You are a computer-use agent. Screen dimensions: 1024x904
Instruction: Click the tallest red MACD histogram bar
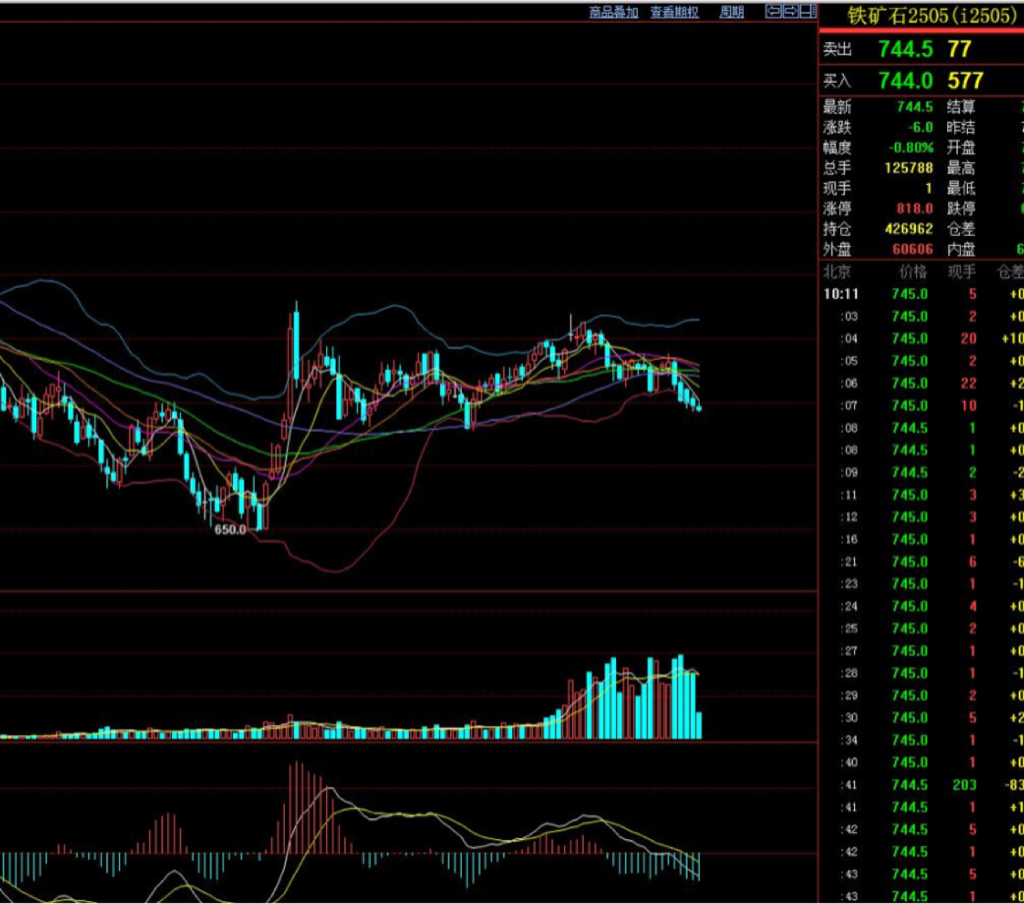[298, 807]
